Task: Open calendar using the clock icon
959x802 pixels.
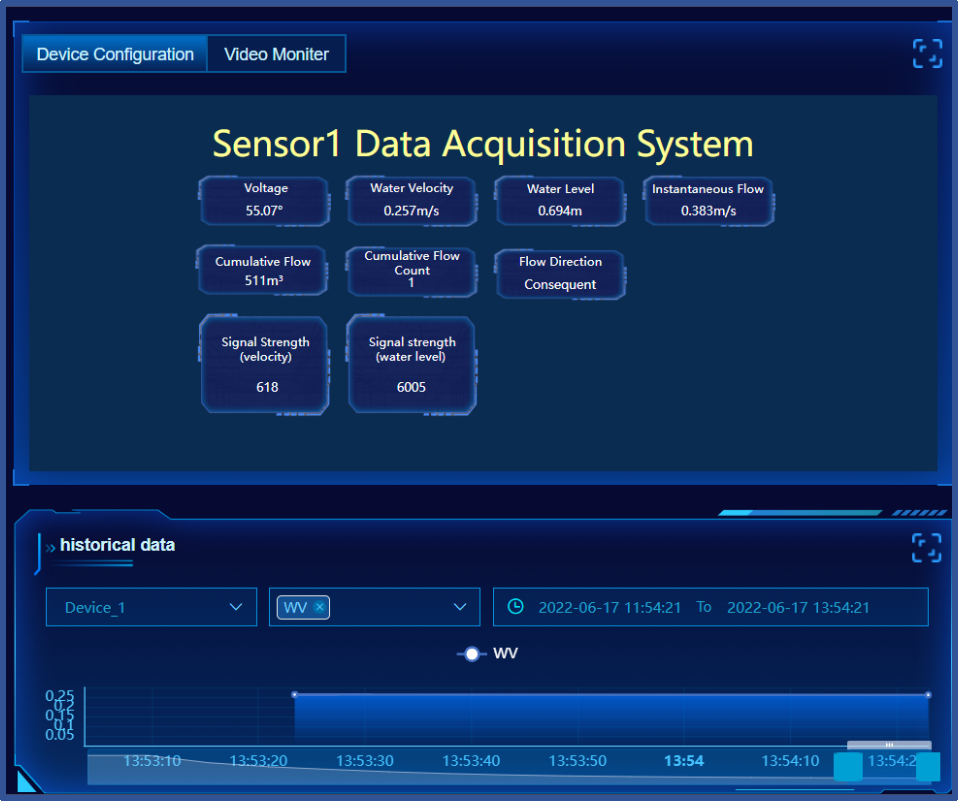Action: click(x=515, y=606)
